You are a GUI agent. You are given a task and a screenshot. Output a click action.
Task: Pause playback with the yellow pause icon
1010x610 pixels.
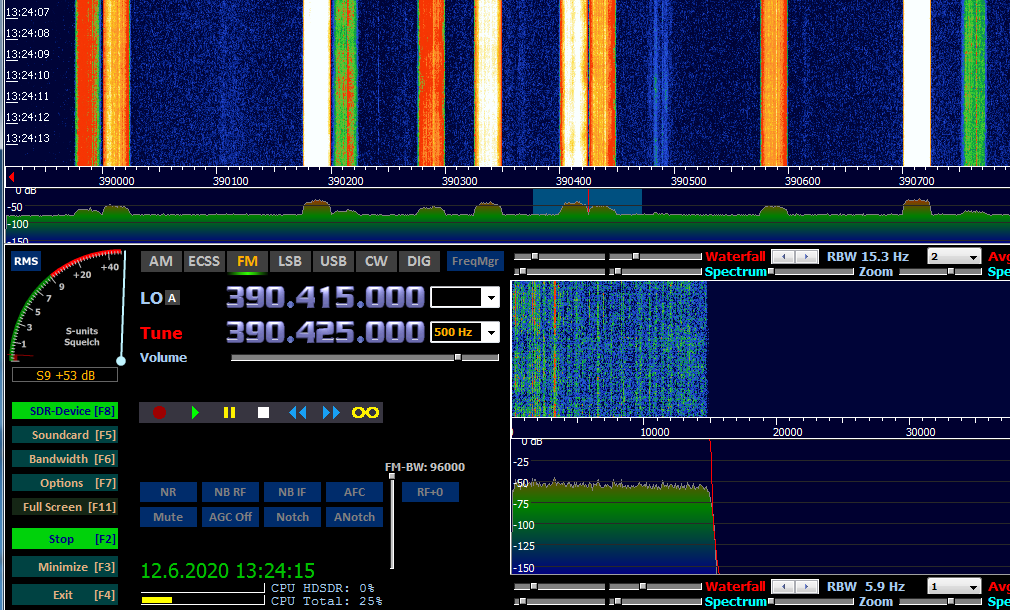click(x=229, y=412)
